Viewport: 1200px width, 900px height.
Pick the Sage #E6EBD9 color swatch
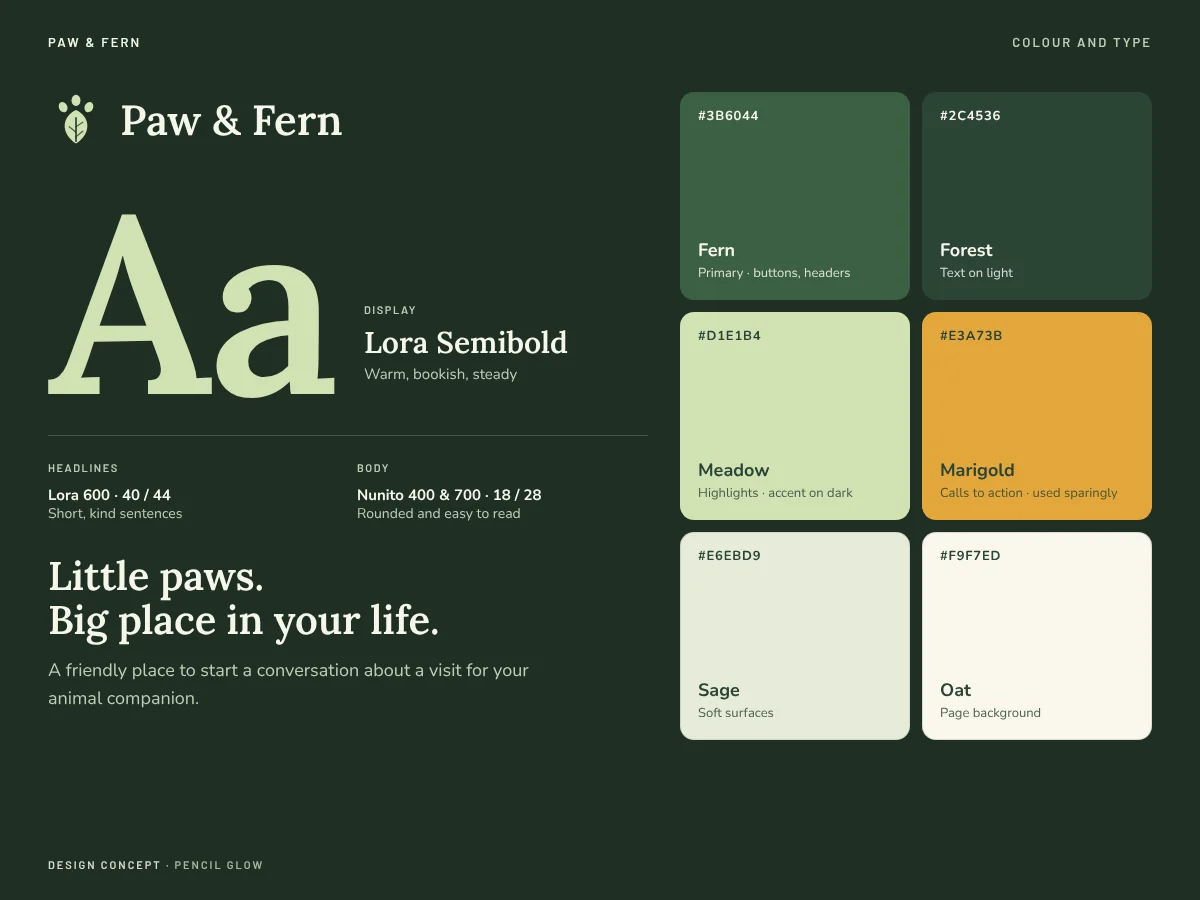coord(795,636)
